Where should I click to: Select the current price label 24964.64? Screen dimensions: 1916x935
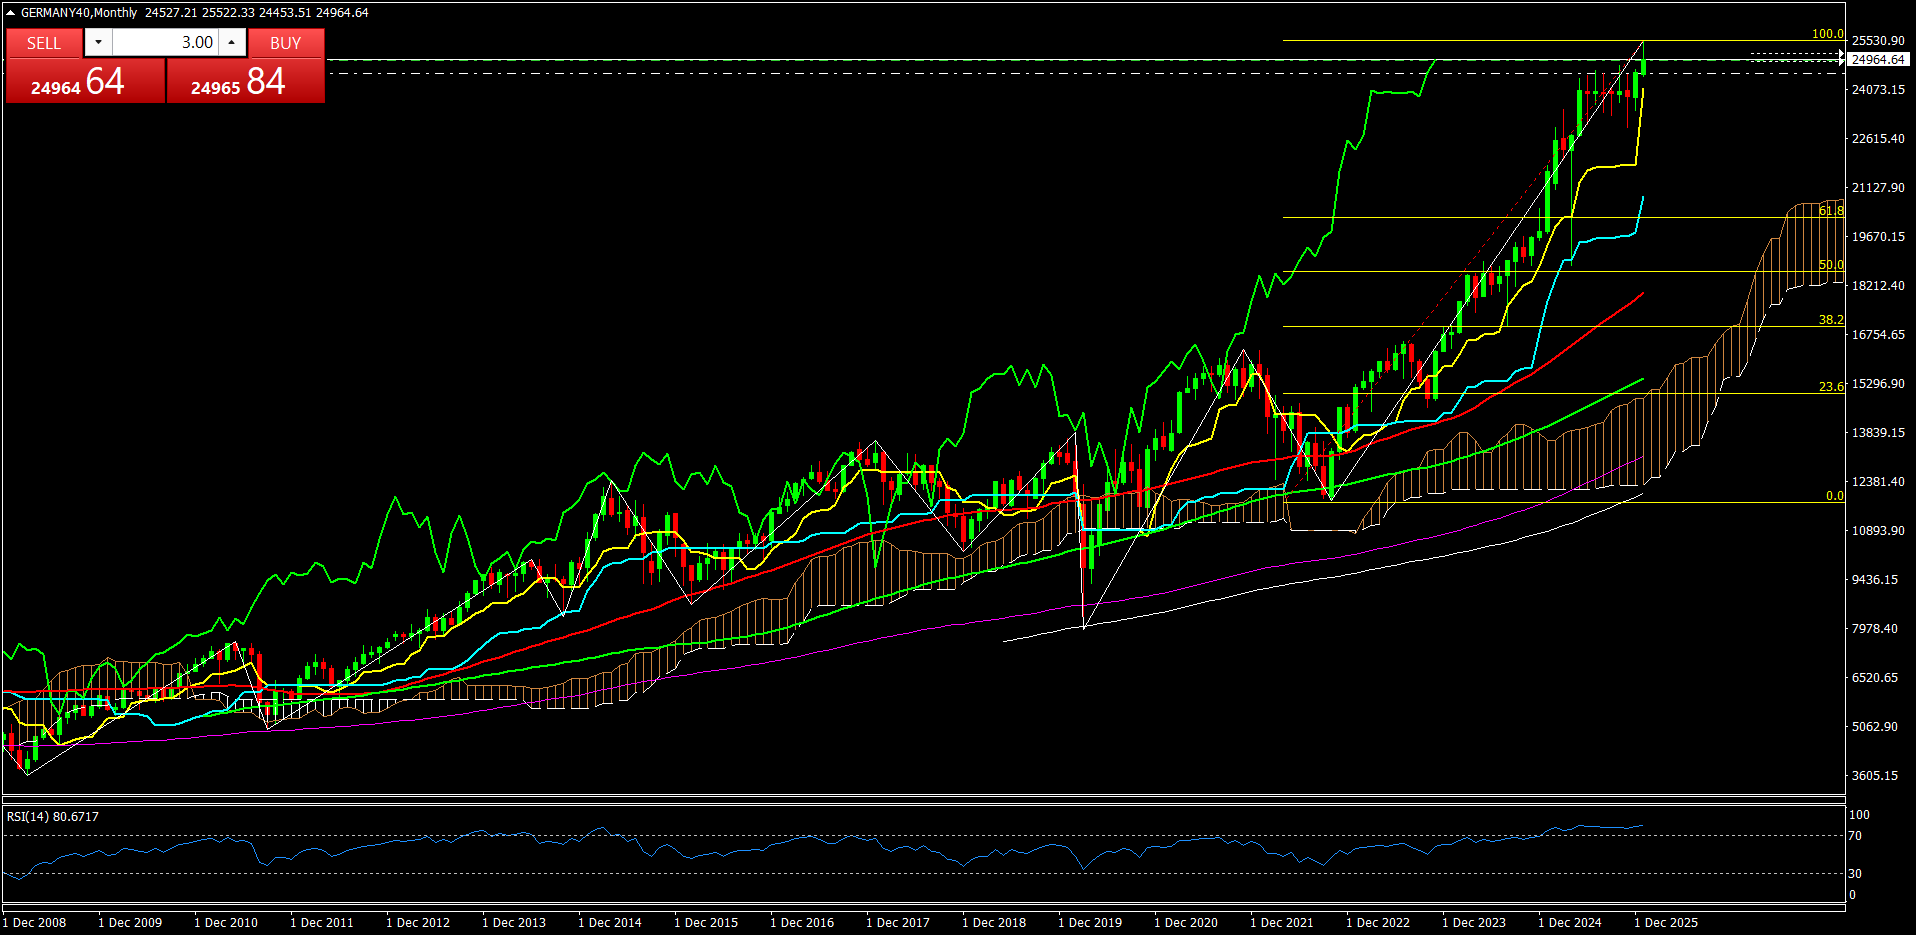[1877, 60]
